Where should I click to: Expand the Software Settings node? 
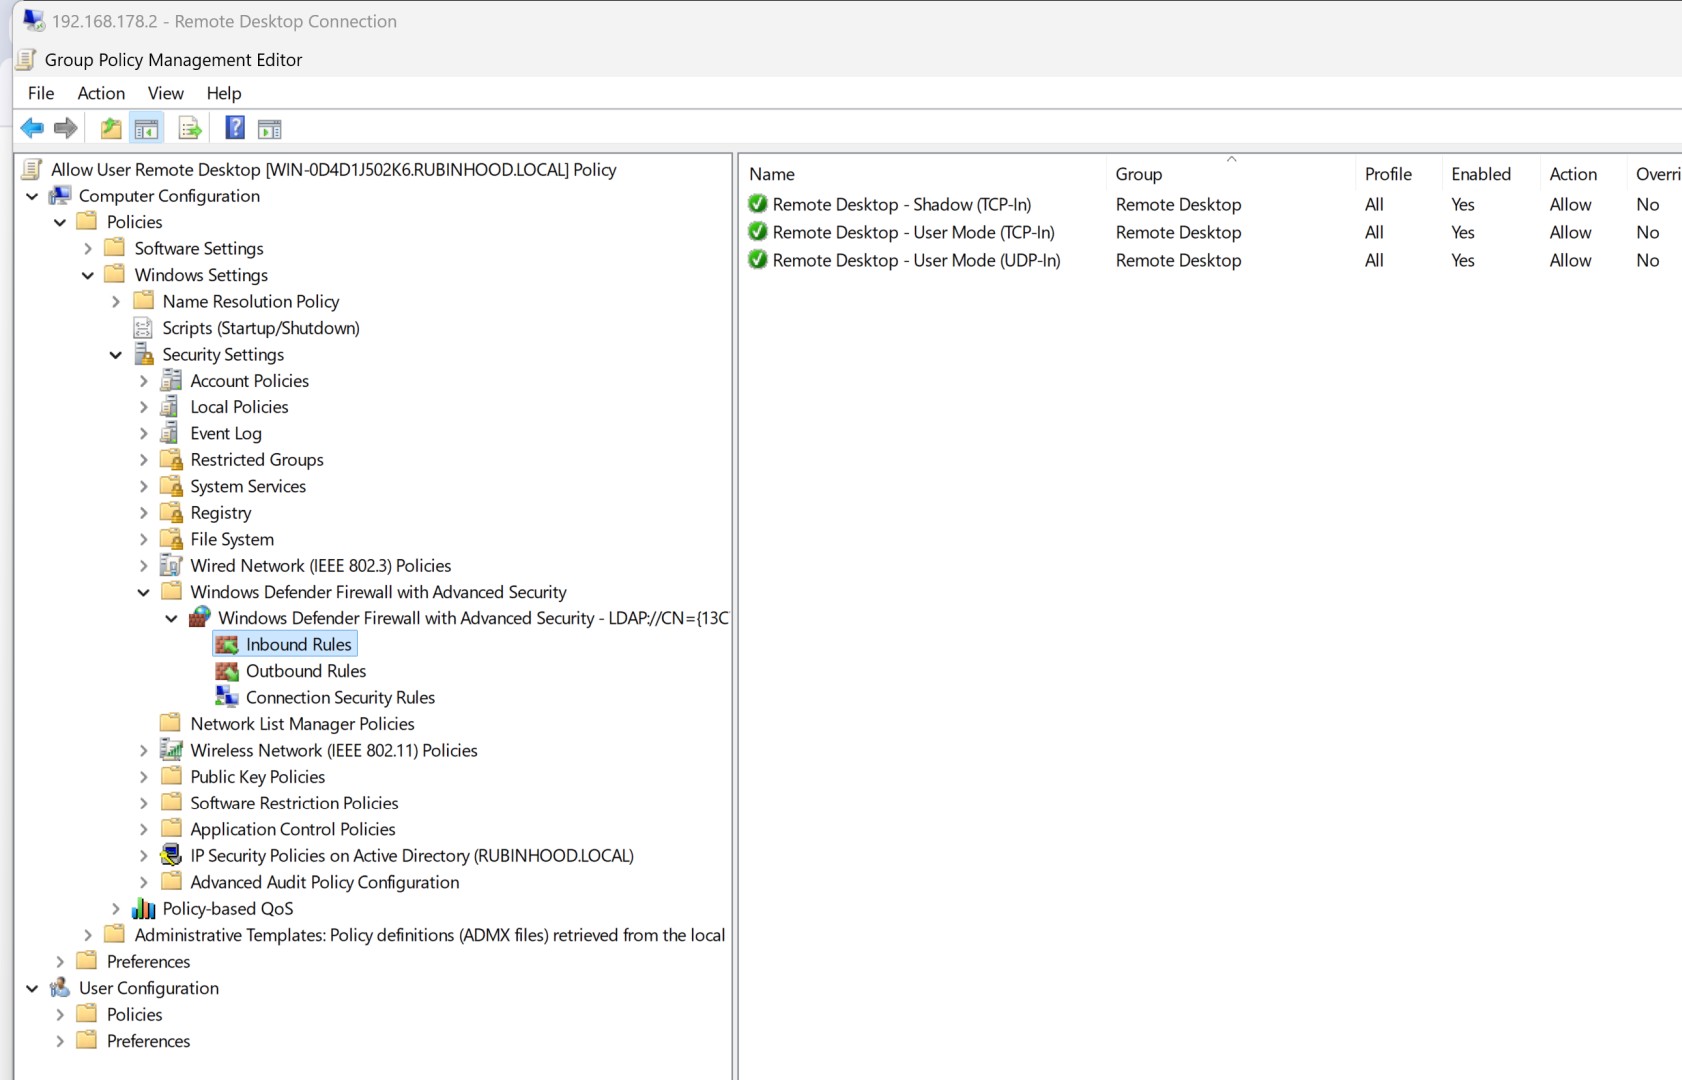(x=88, y=249)
